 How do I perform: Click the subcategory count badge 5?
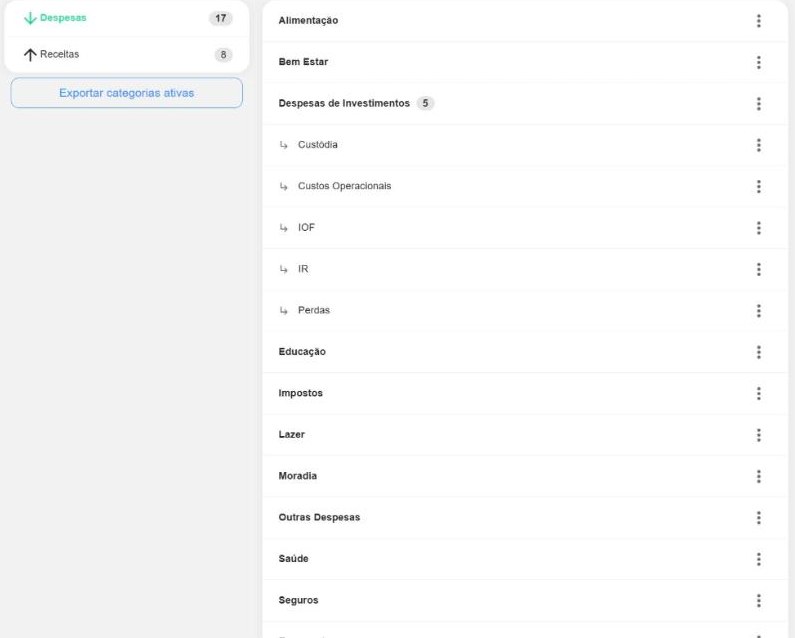pos(425,103)
